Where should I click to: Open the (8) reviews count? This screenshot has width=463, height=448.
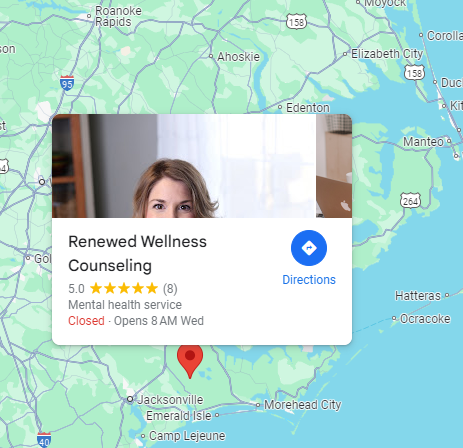pos(170,289)
